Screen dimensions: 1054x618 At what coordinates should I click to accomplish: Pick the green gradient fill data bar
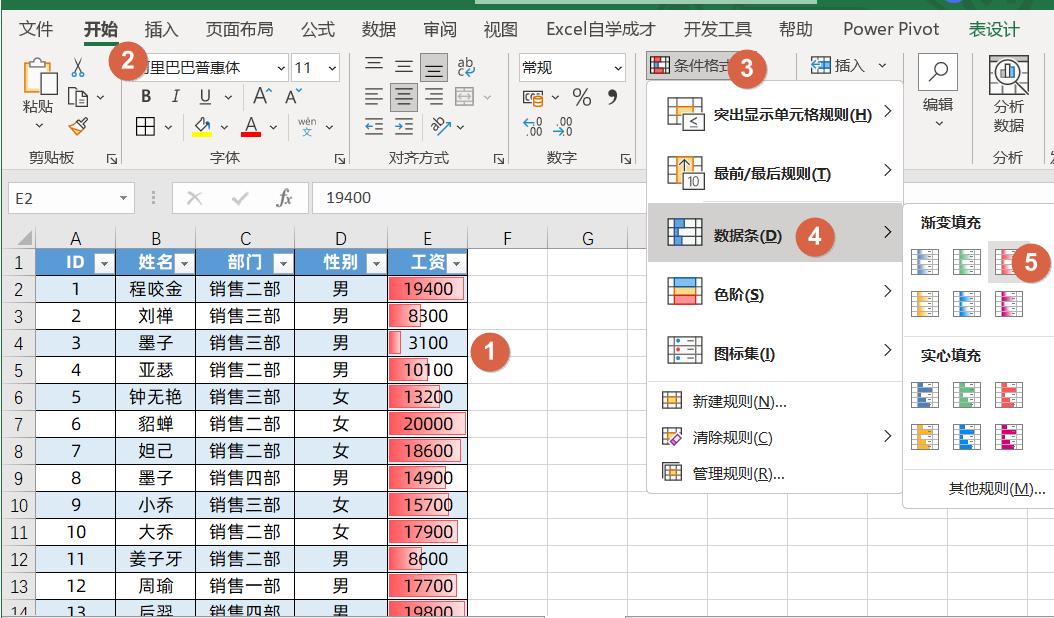(968, 261)
